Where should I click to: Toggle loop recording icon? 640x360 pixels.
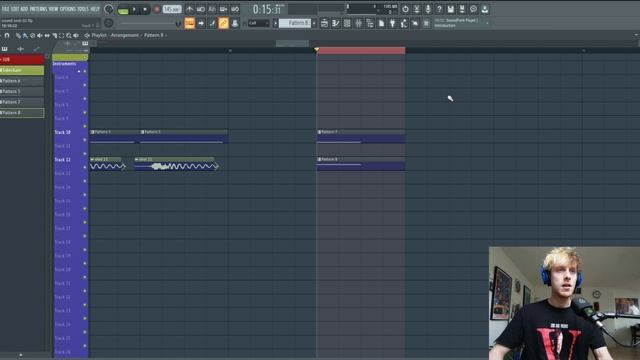pyautogui.click(x=235, y=9)
